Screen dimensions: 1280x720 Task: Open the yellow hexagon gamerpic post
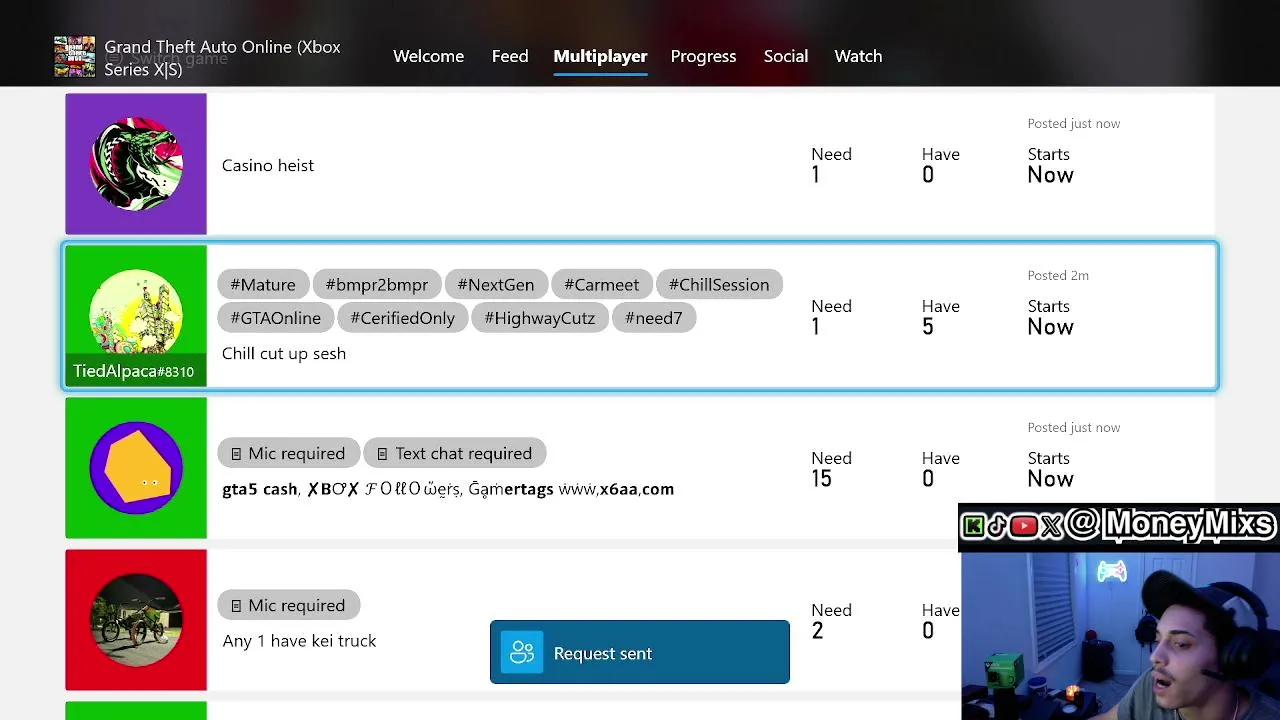(136, 468)
